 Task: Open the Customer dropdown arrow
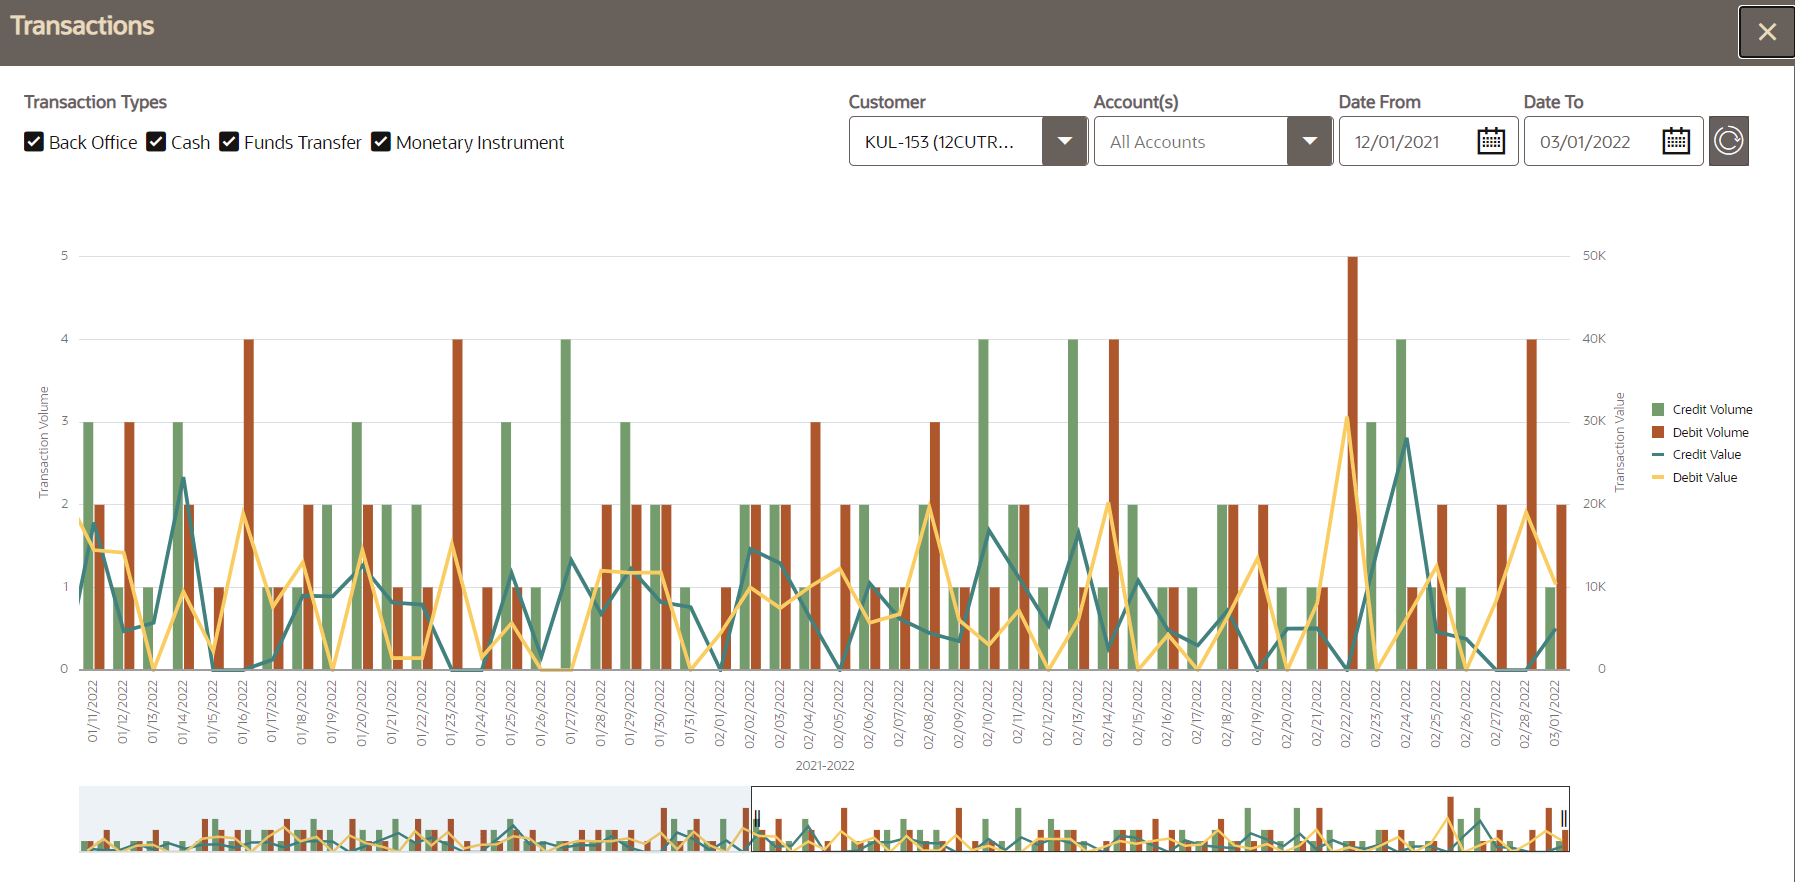1065,141
